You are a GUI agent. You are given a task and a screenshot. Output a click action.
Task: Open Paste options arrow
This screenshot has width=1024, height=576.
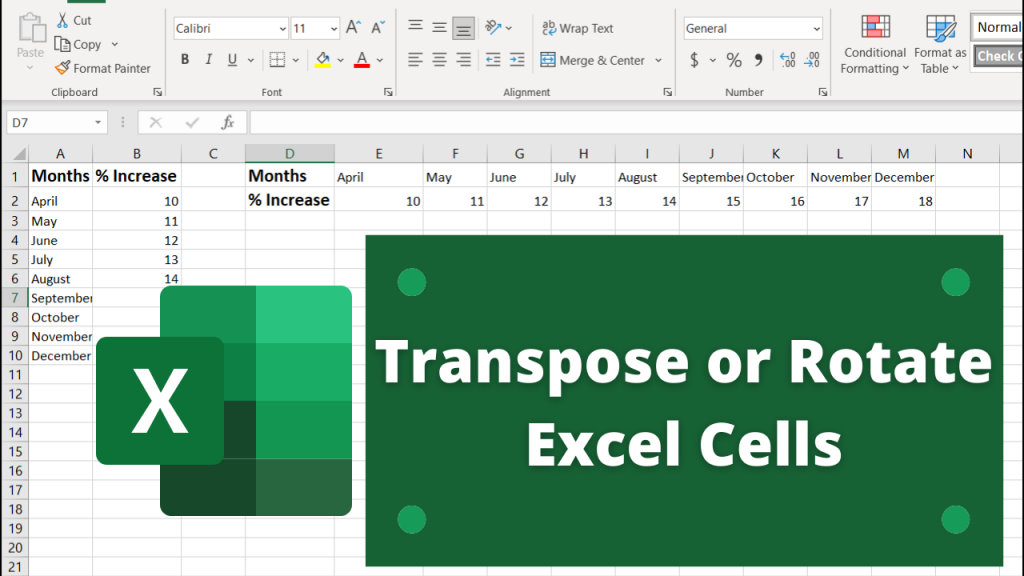30,68
